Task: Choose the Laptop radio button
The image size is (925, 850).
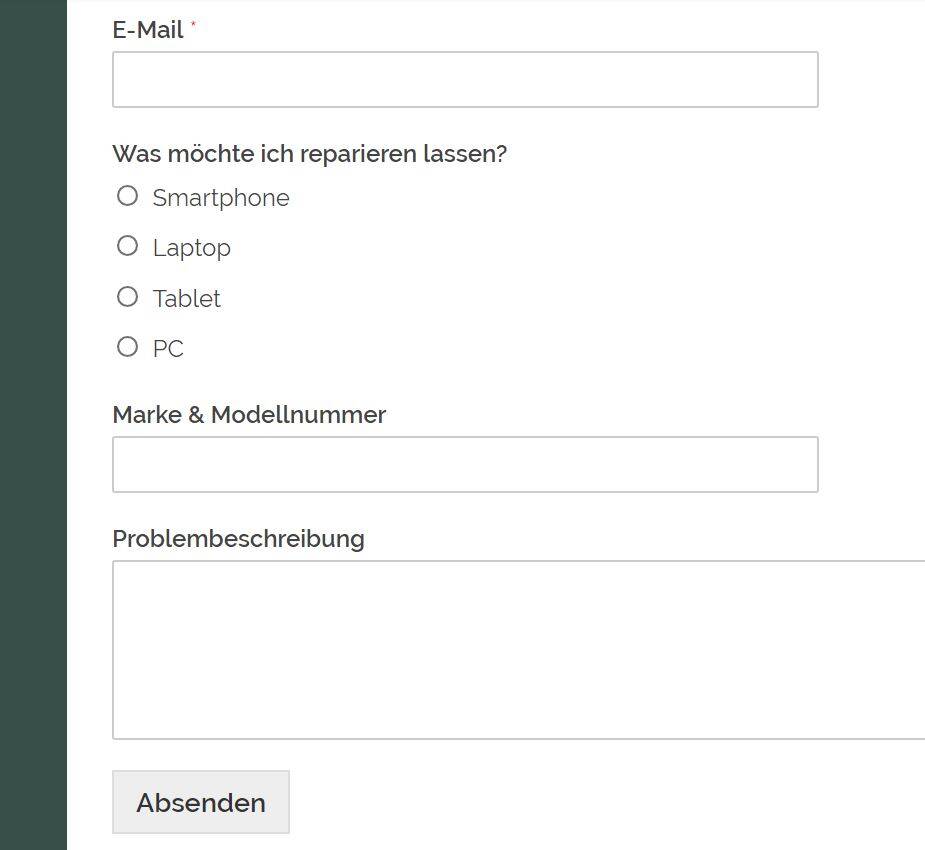Action: 127,246
